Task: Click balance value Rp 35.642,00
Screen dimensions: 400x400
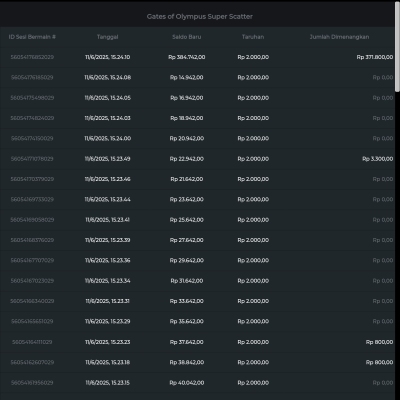Action: [x=187, y=322]
